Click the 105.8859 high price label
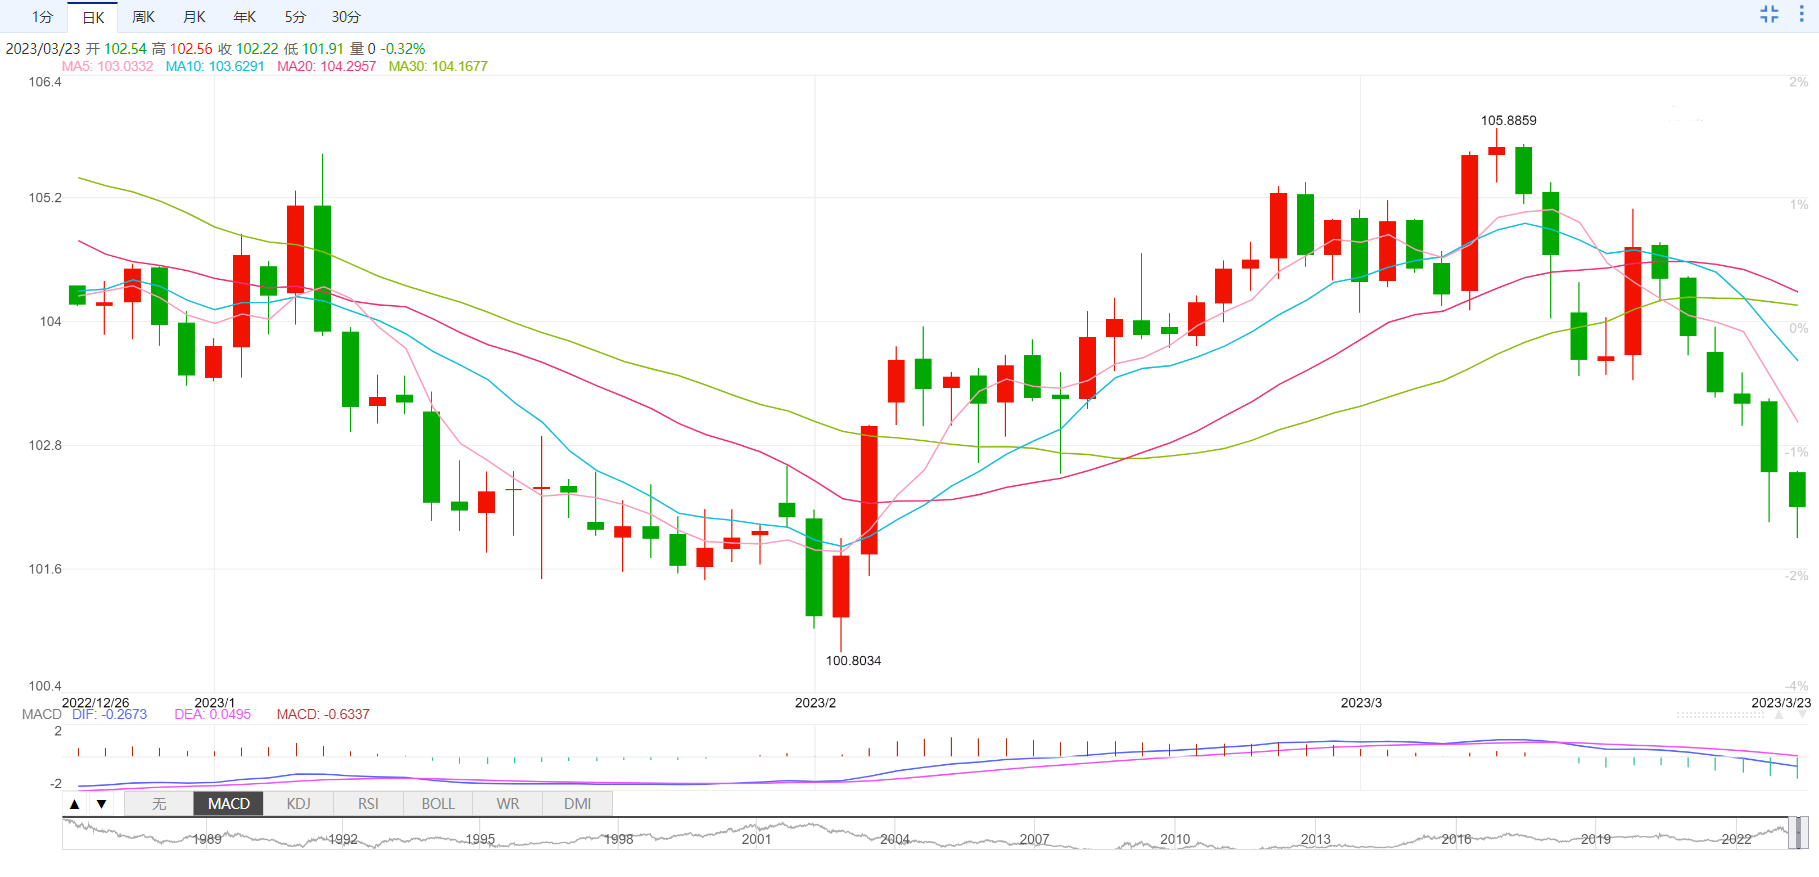 pos(1509,120)
